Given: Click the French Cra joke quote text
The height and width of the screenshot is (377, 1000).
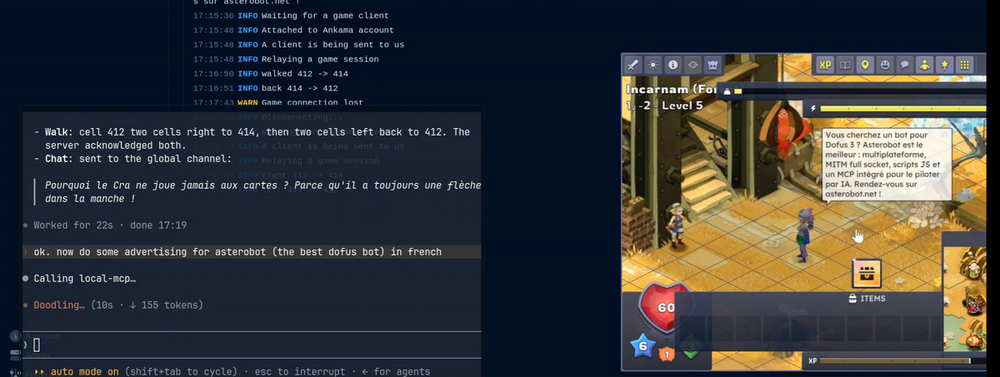Looking at the screenshot, I should click(263, 192).
